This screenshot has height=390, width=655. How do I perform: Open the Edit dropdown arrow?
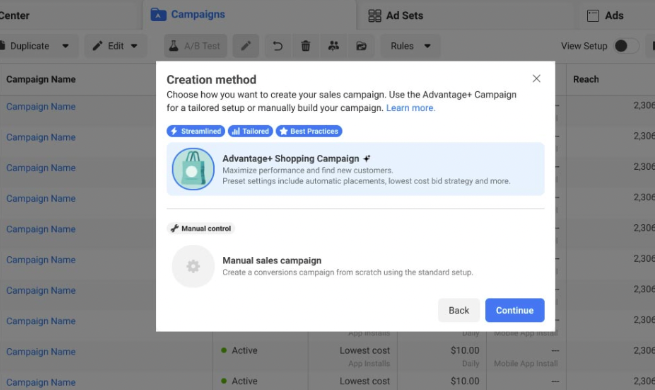134,46
